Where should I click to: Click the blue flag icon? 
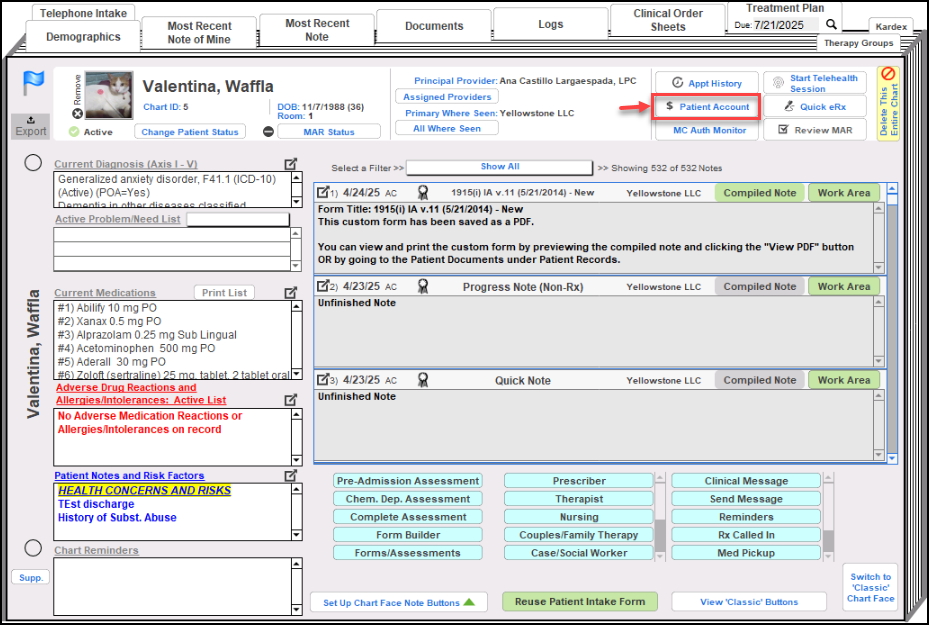tap(33, 84)
